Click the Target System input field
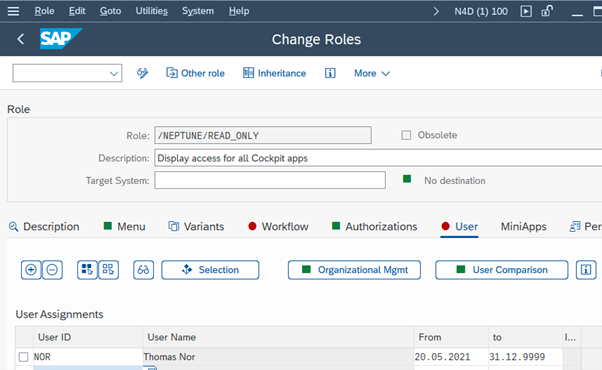 [270, 180]
